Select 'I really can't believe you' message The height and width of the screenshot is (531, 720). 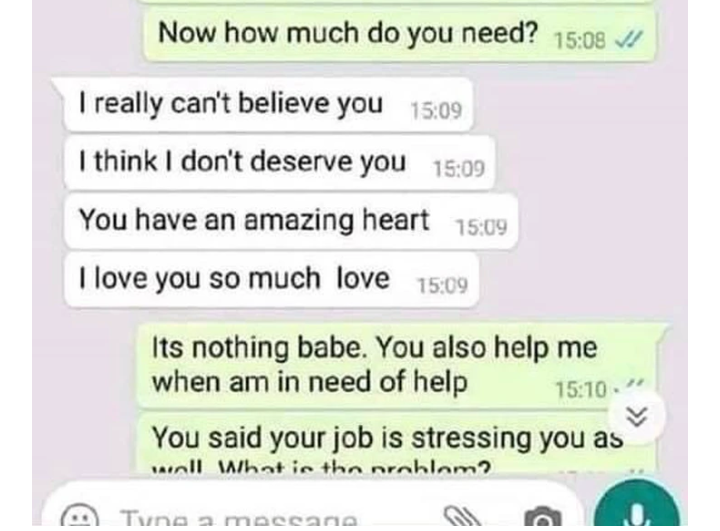click(x=266, y=104)
